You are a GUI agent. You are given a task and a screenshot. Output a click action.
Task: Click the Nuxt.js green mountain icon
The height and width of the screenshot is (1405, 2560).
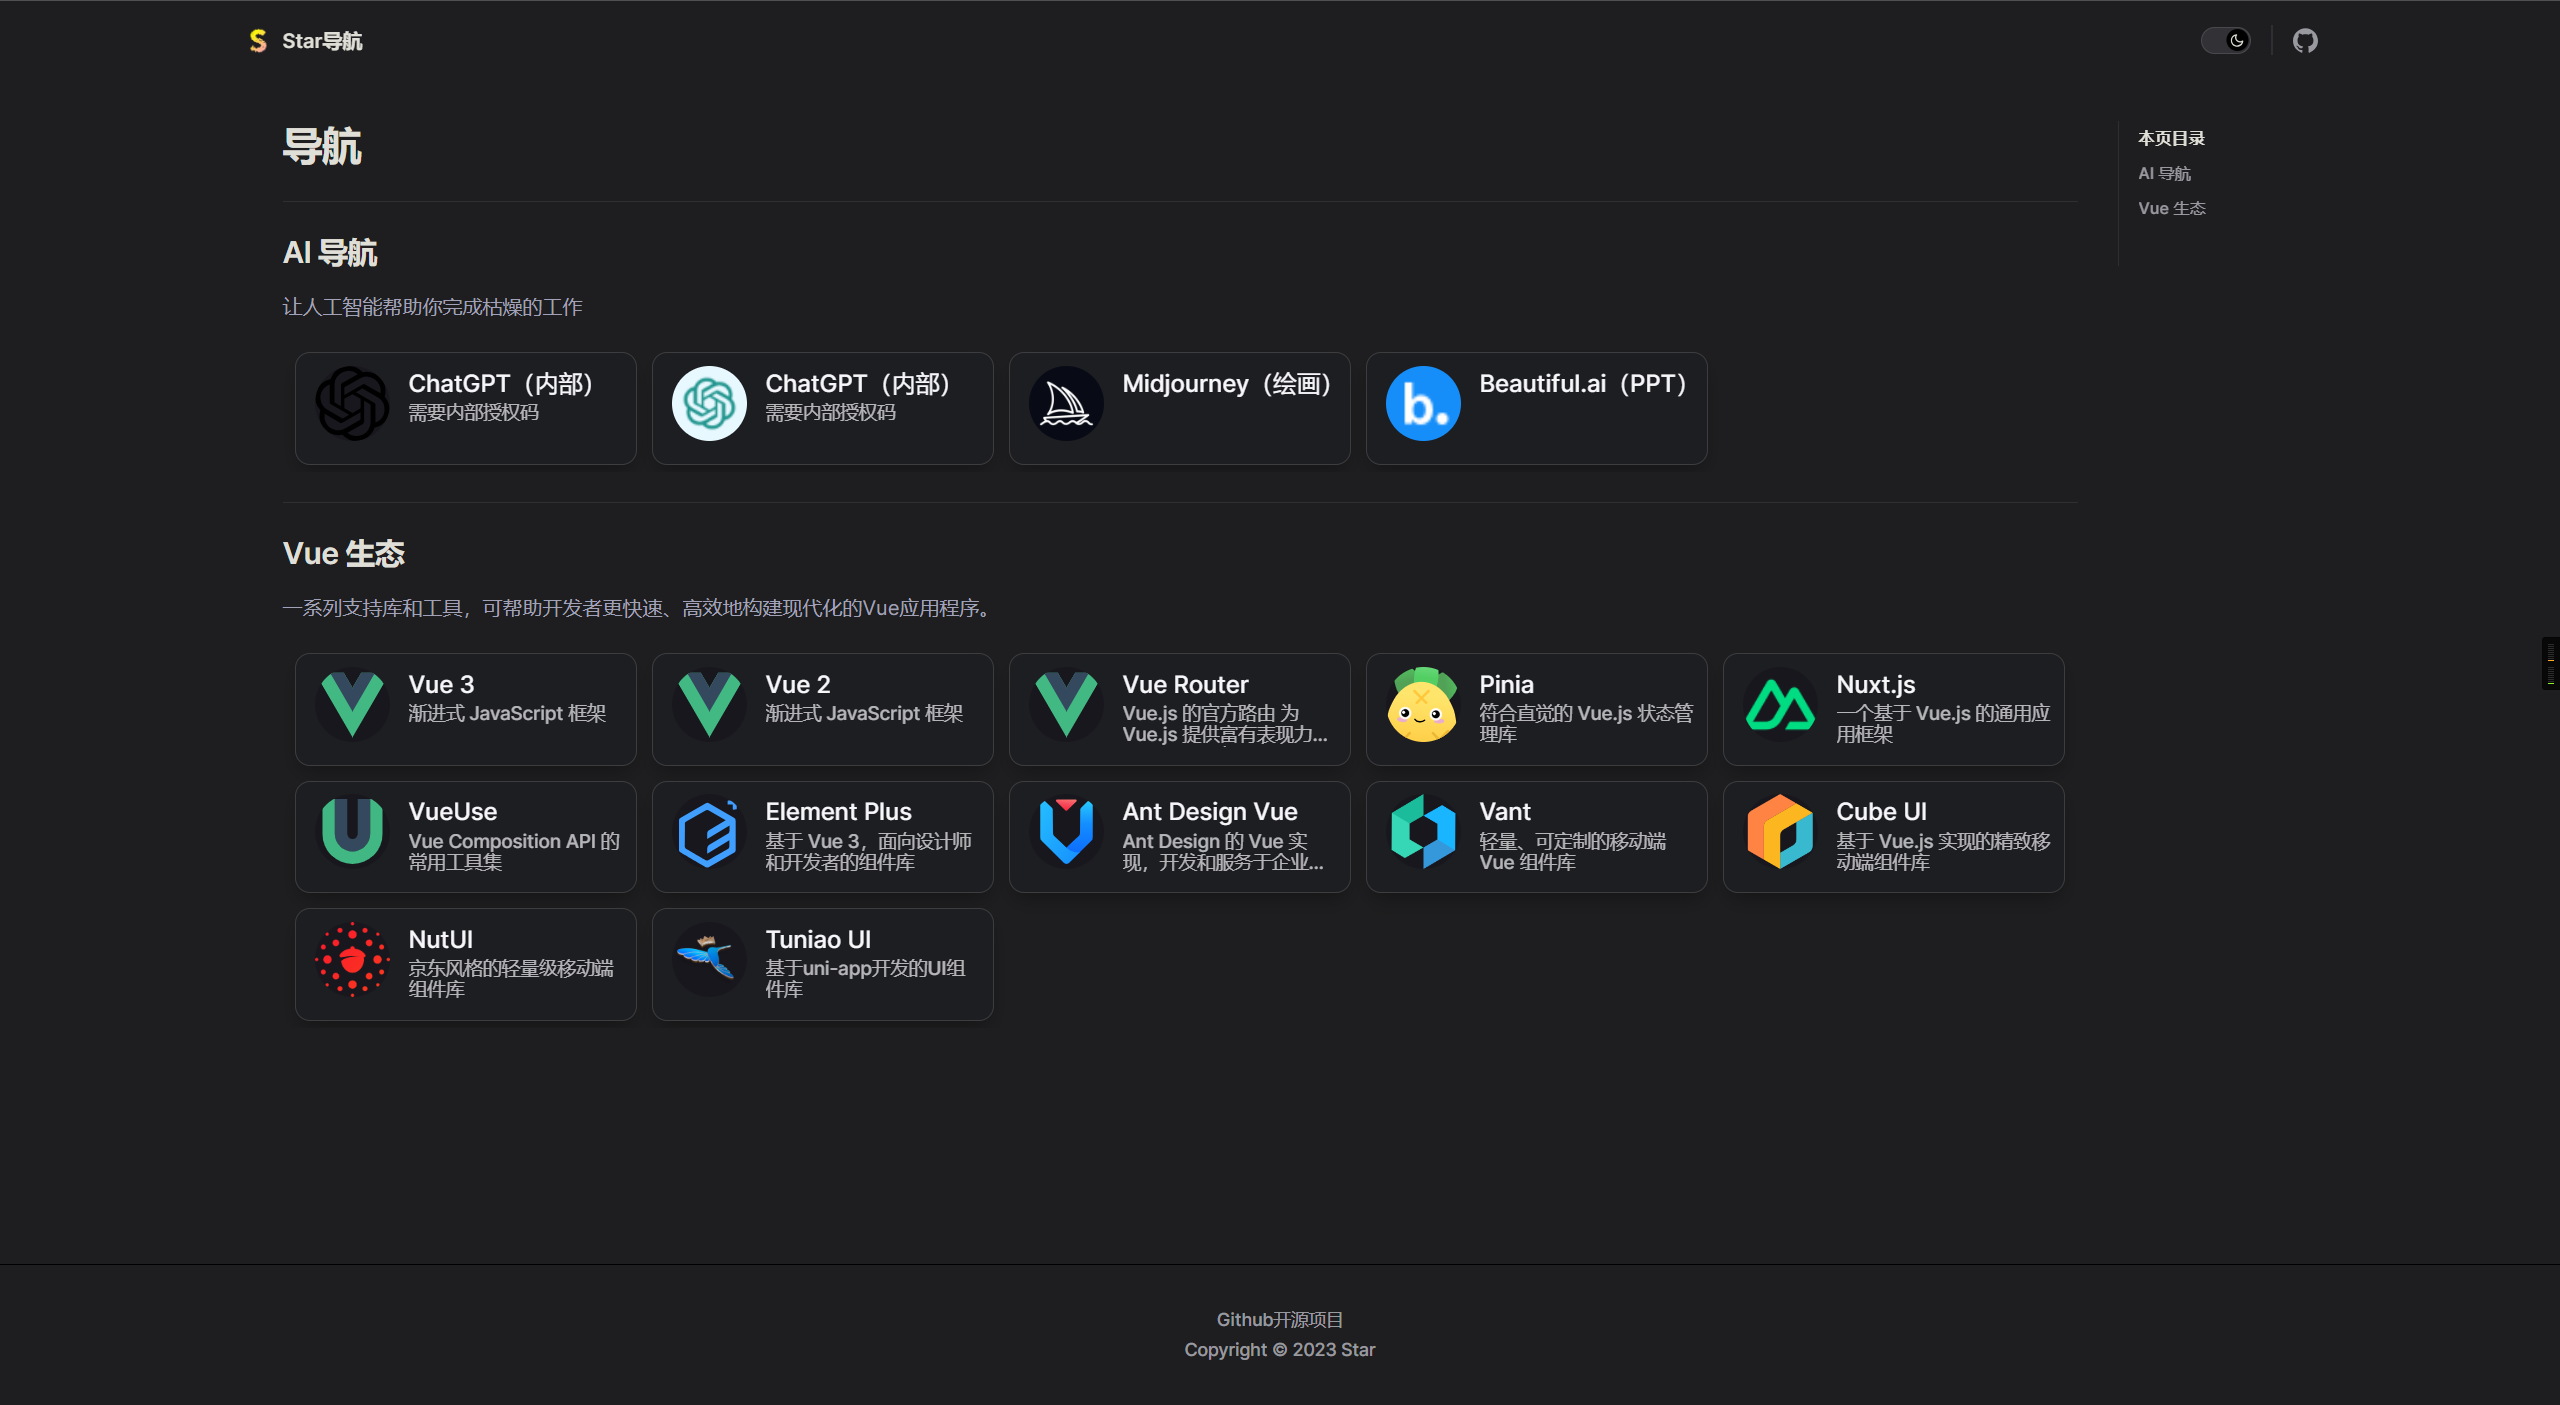1780,705
